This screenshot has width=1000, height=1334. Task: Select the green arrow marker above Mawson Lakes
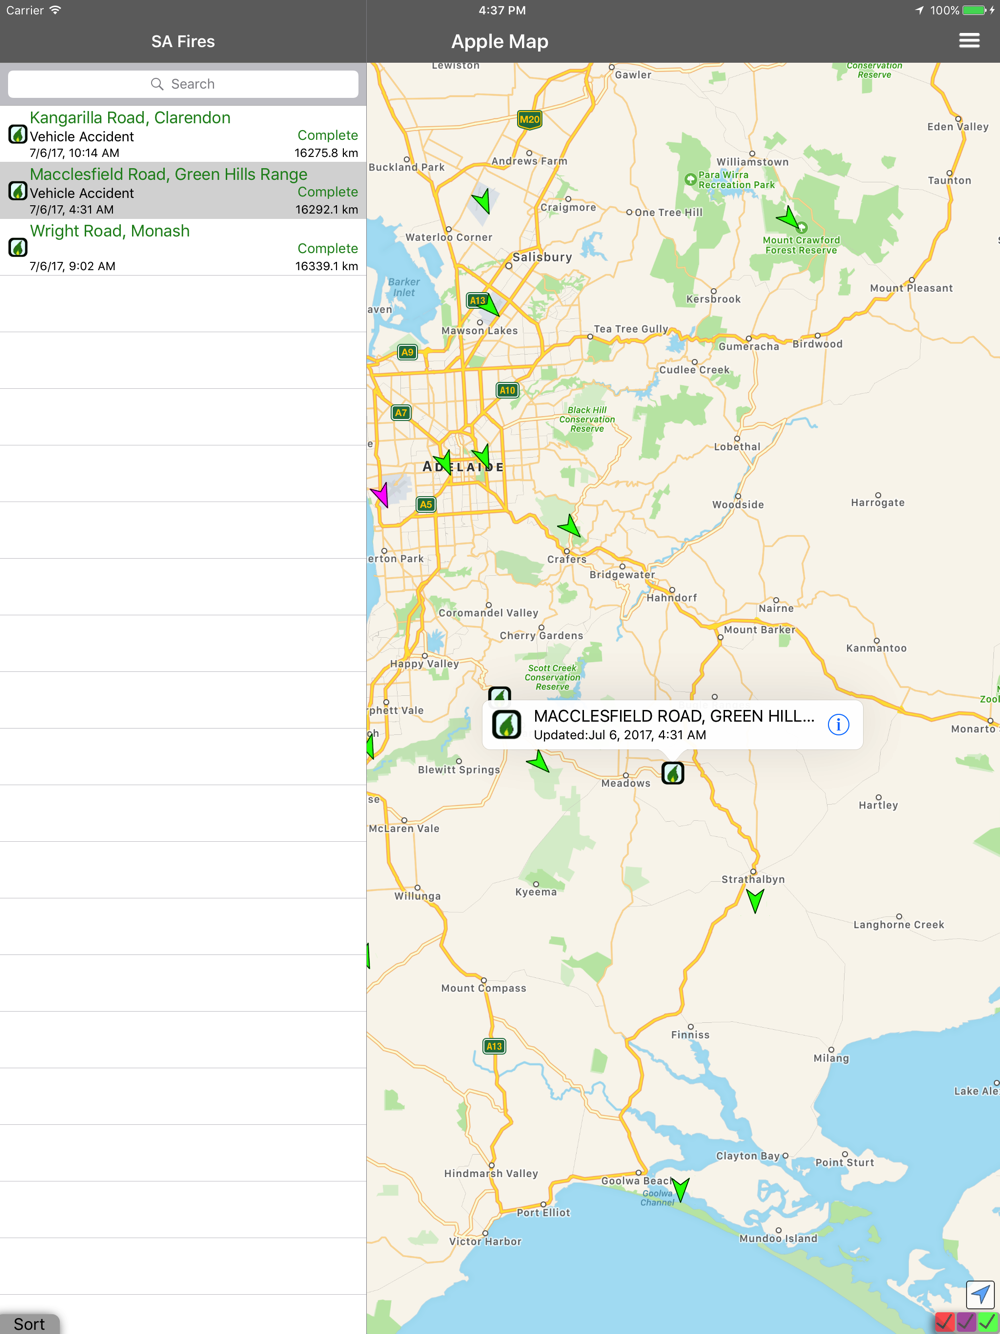pos(491,304)
